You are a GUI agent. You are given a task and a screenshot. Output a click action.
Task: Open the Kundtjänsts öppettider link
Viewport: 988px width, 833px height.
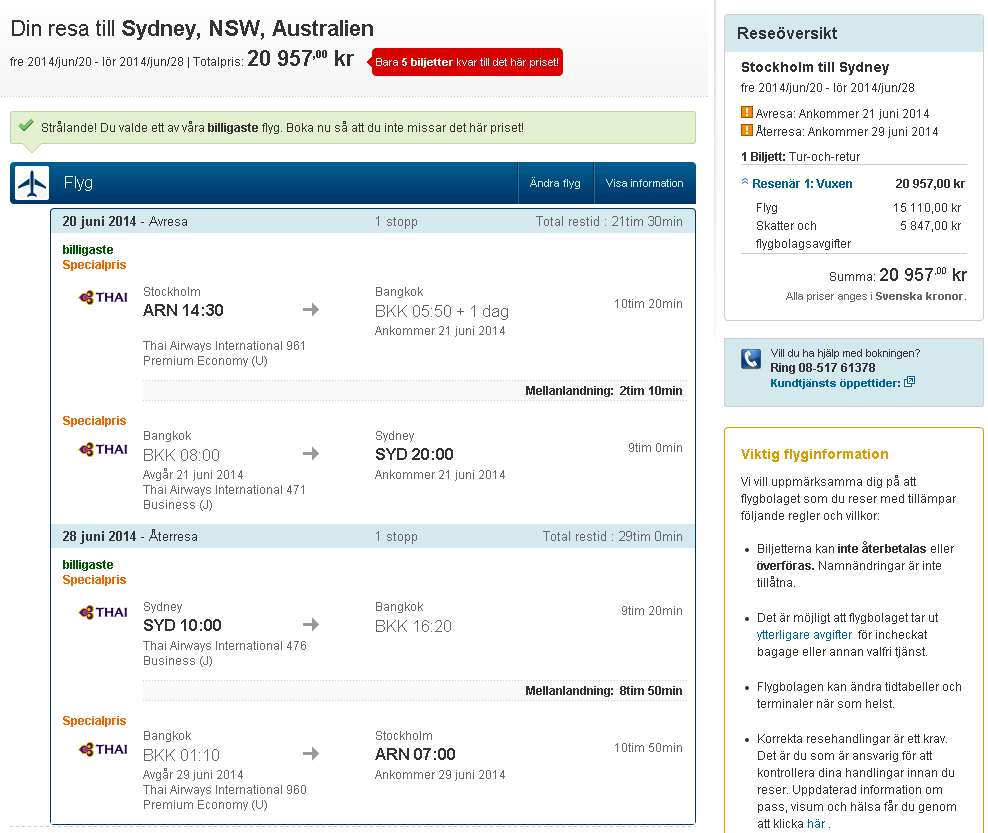tap(835, 382)
